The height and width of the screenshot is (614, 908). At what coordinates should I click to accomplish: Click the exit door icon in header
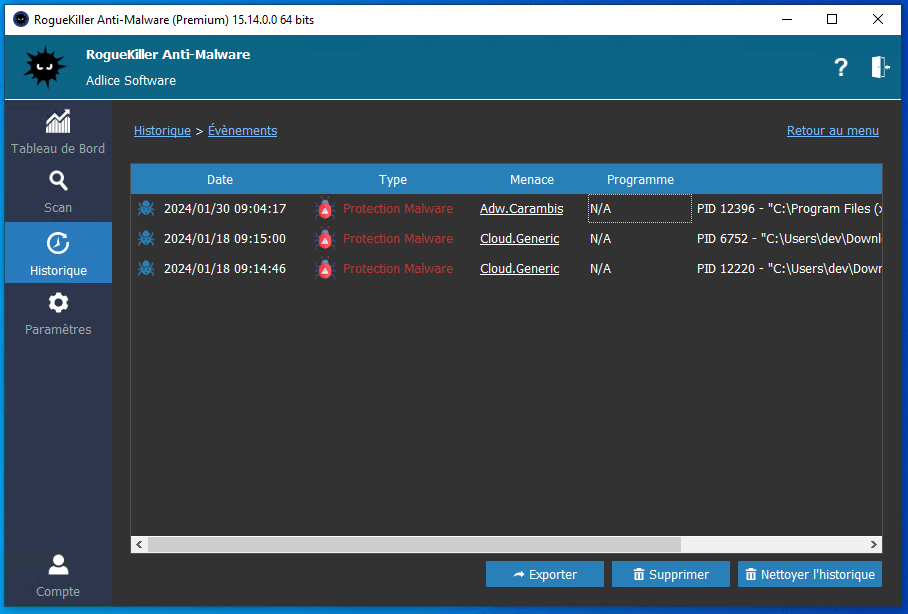coord(879,67)
